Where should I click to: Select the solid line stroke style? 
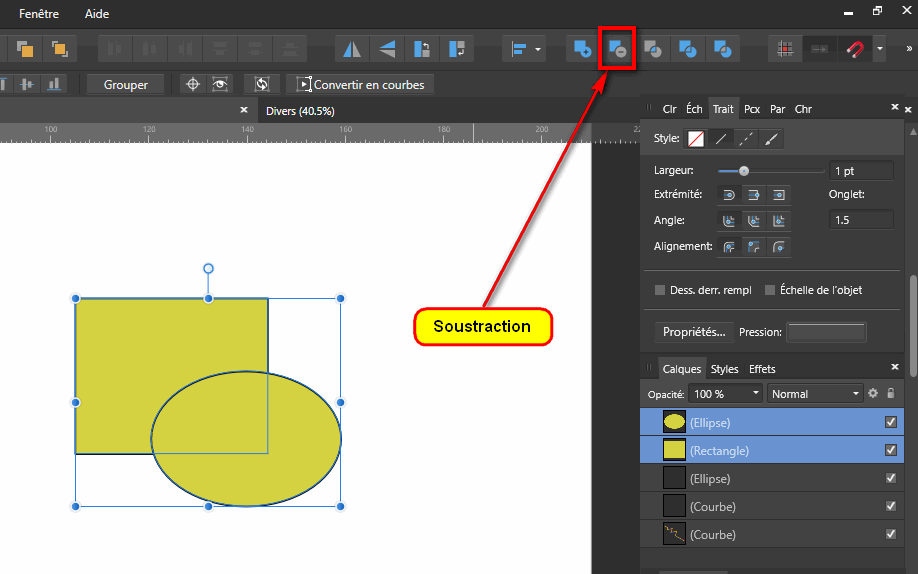pos(721,139)
